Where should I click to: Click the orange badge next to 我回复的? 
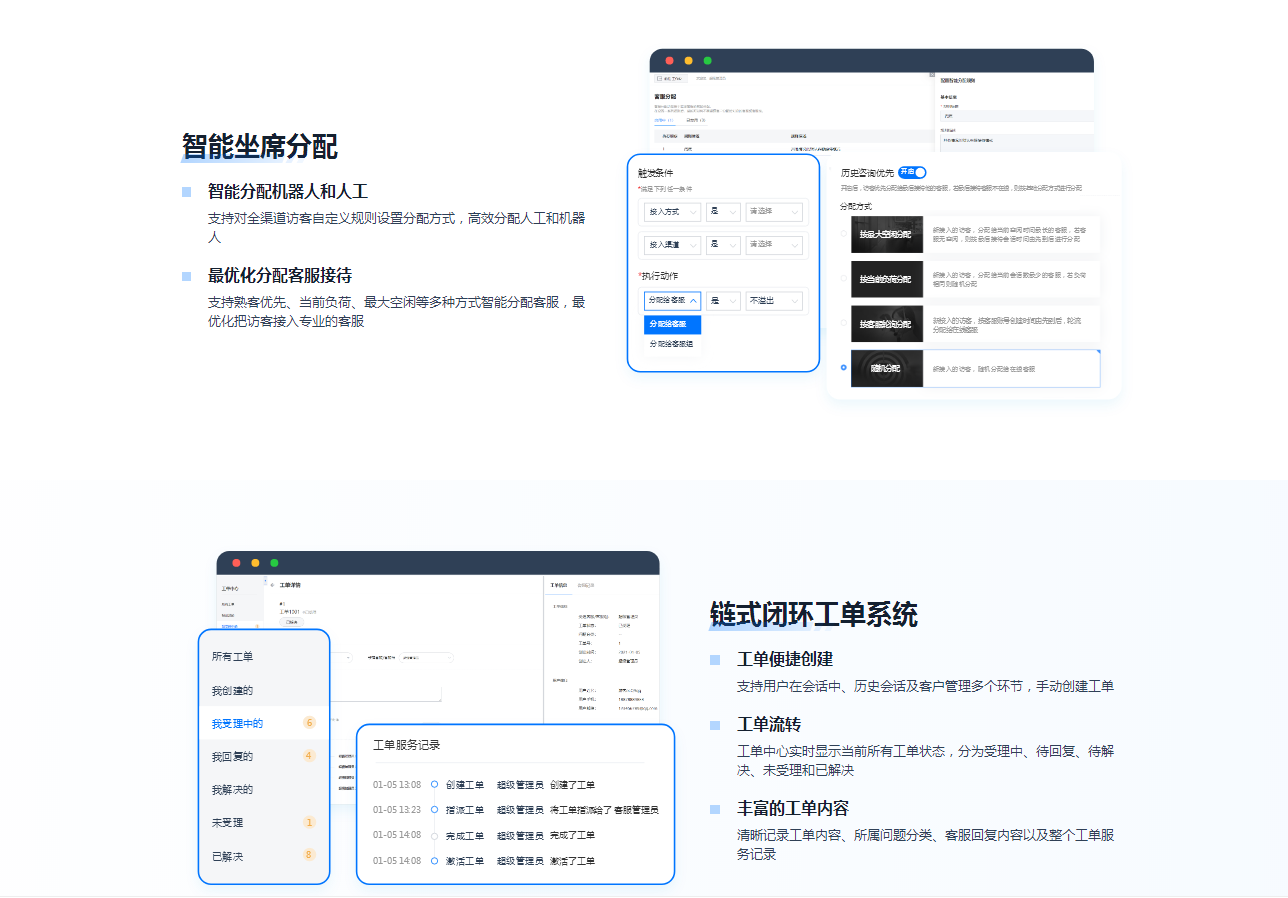point(309,756)
